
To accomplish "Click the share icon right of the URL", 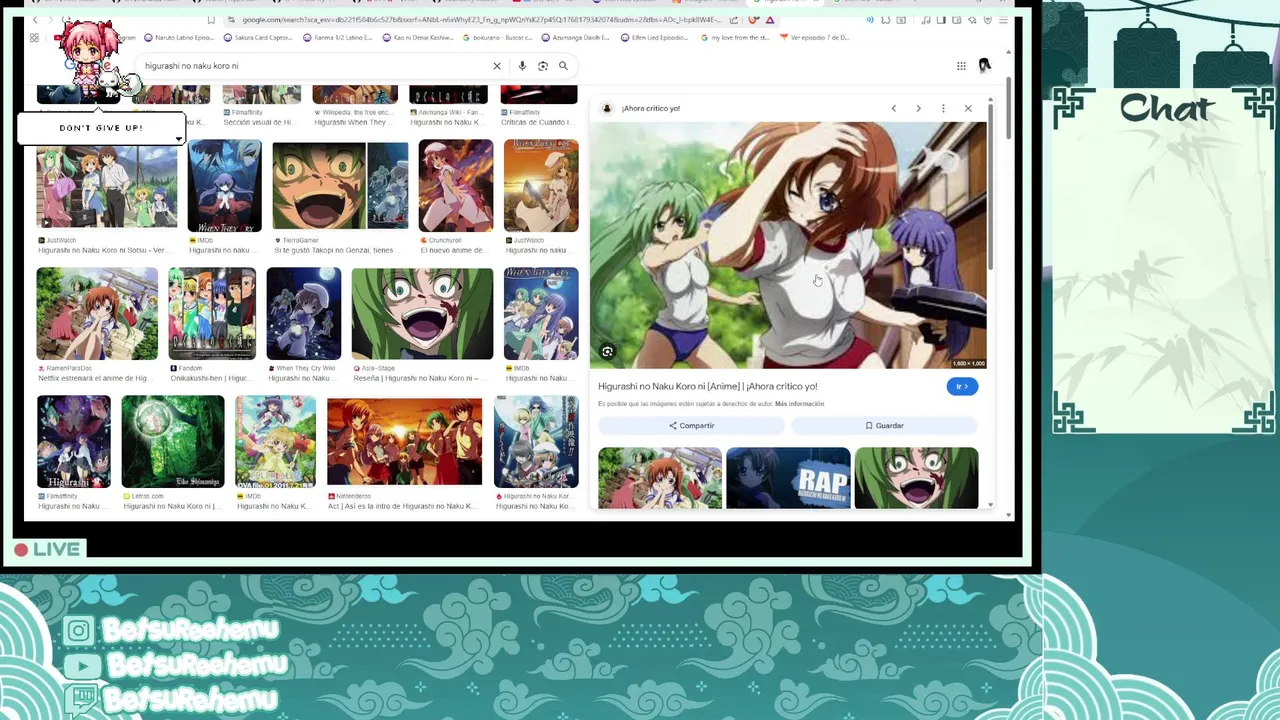I will pos(734,20).
